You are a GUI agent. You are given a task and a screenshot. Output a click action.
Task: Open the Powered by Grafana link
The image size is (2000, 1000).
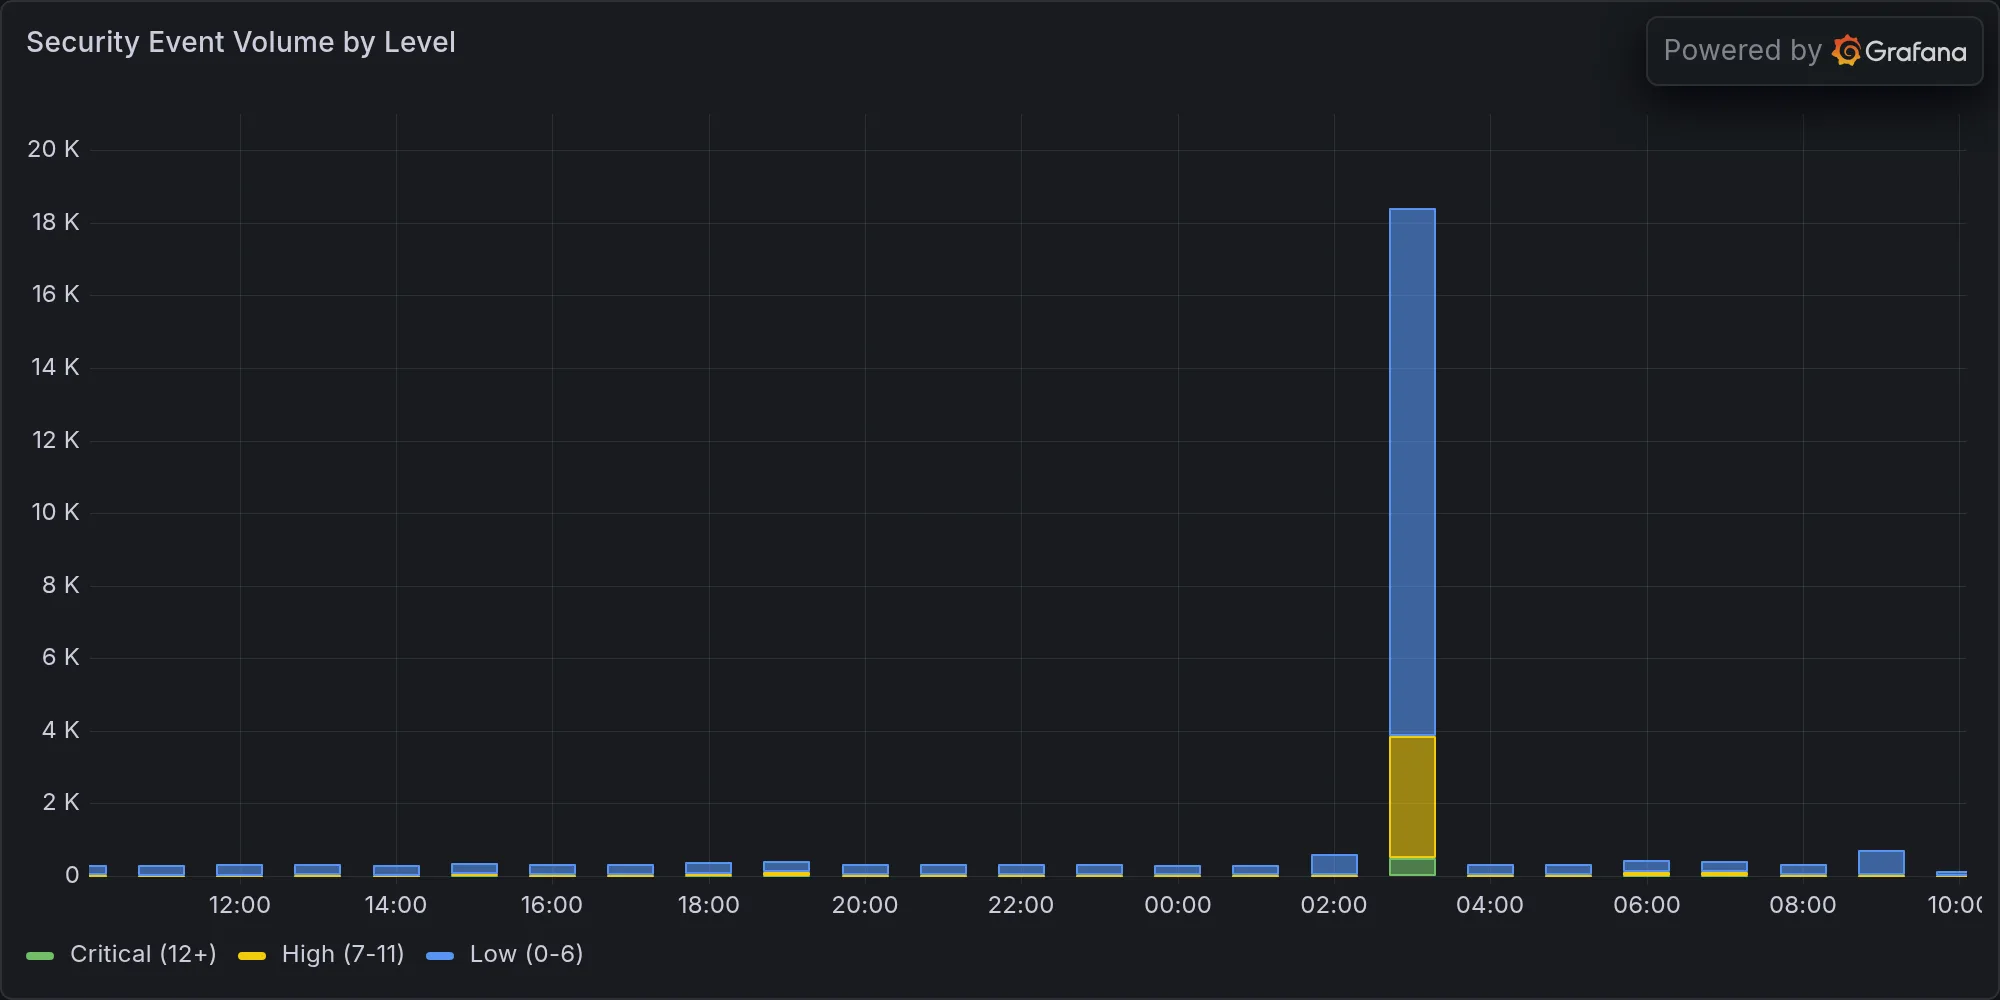point(1814,51)
